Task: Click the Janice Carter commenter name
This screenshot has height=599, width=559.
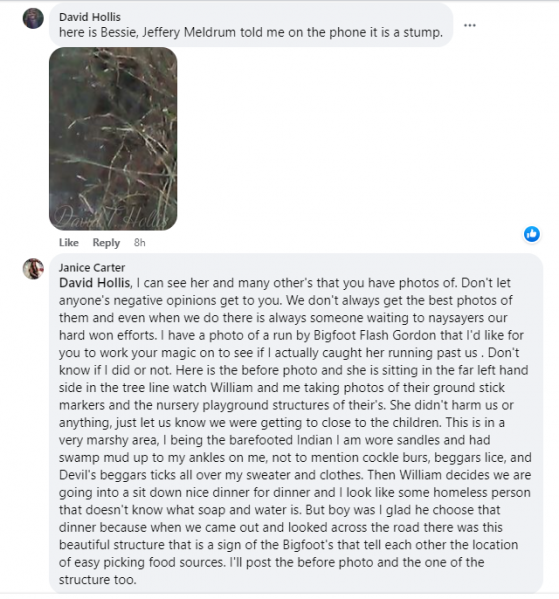Action: pos(92,267)
